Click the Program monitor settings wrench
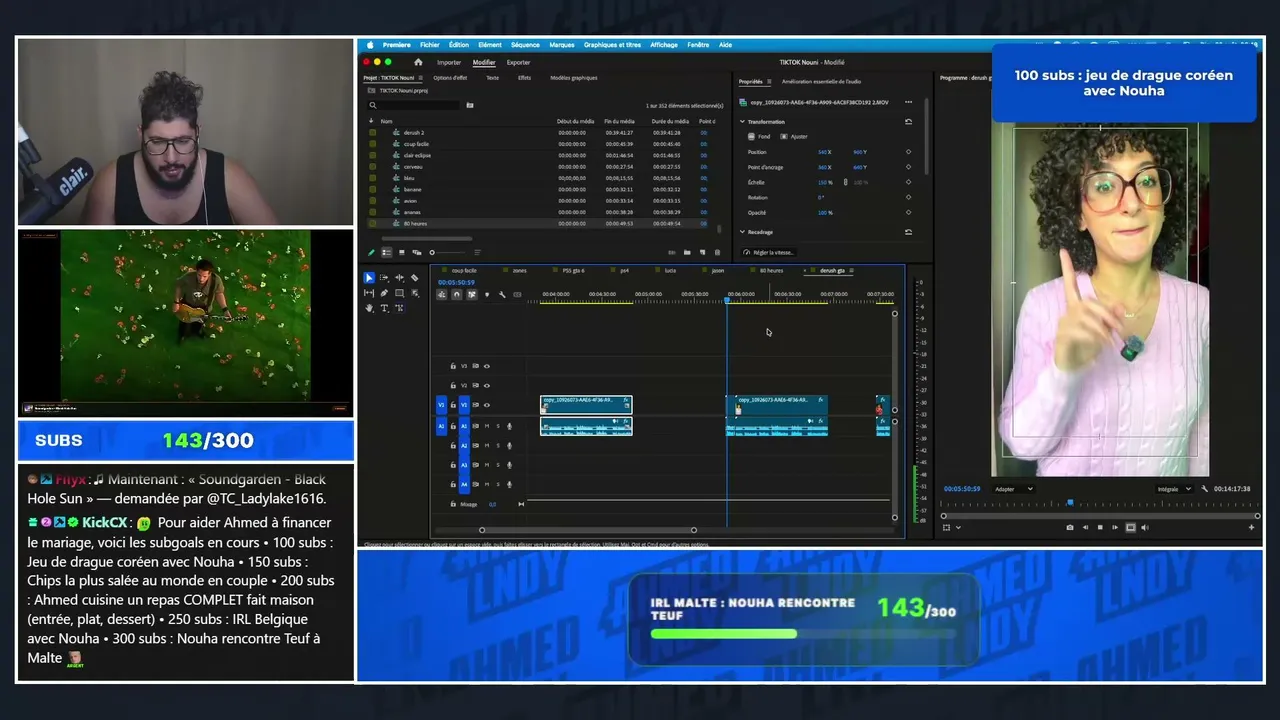Viewport: 1280px width, 720px height. click(1204, 489)
